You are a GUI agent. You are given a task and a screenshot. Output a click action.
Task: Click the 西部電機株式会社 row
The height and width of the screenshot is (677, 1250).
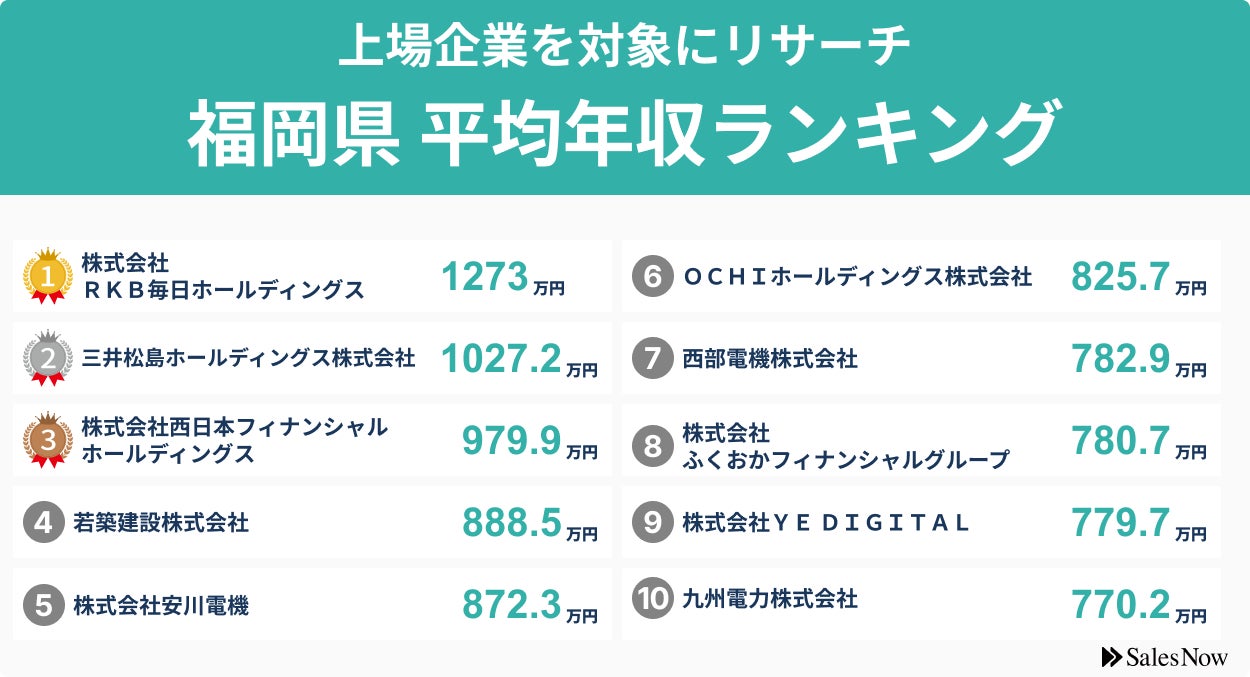click(770, 359)
